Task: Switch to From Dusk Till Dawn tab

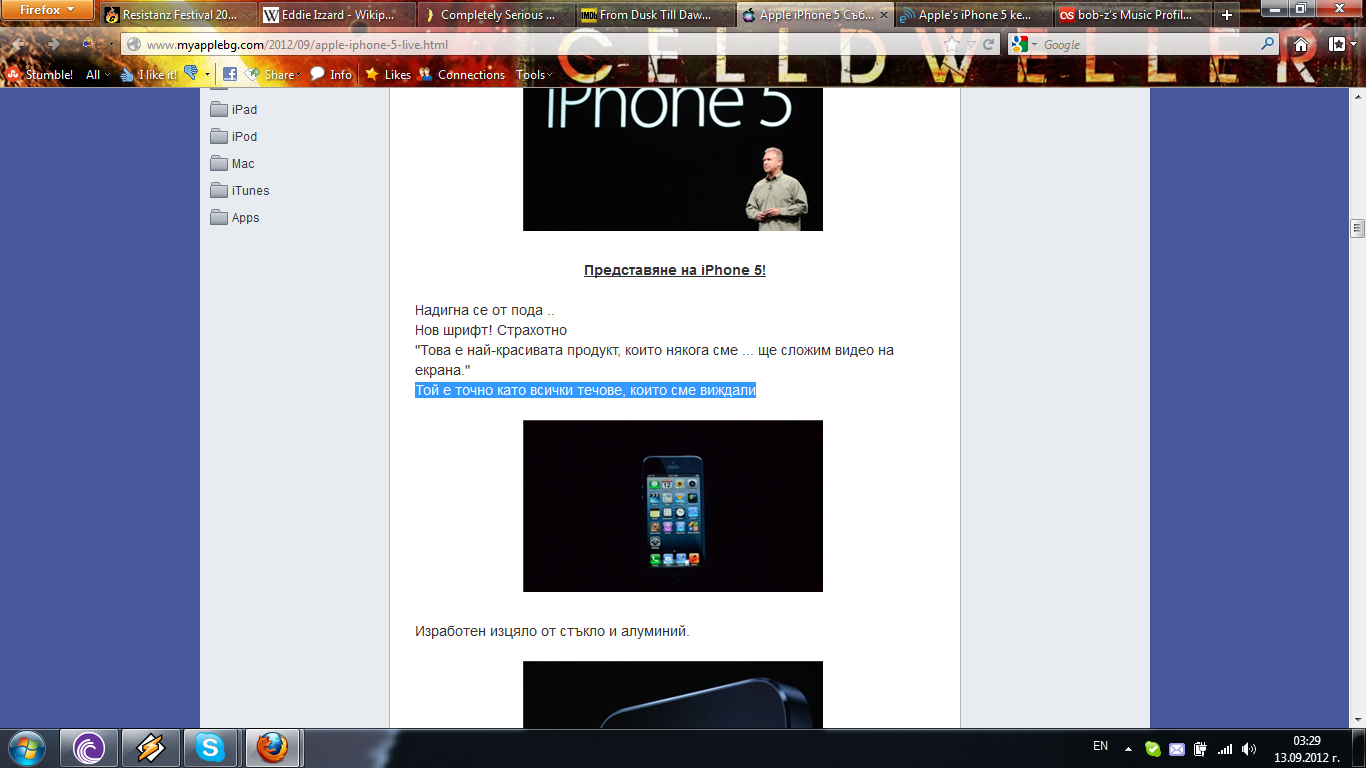Action: (x=655, y=15)
